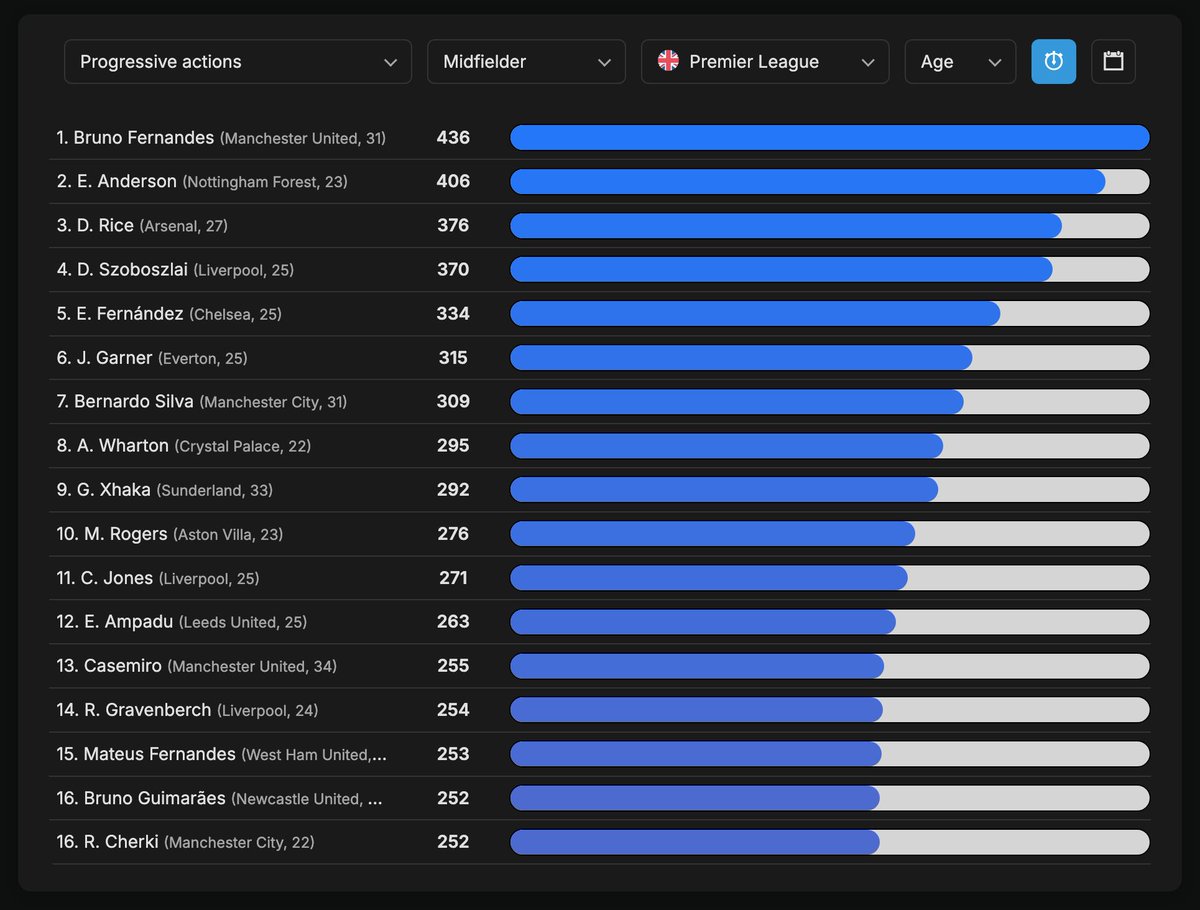Screen dimensions: 1200x910
Task: Click the value 376
Action: coord(453,226)
